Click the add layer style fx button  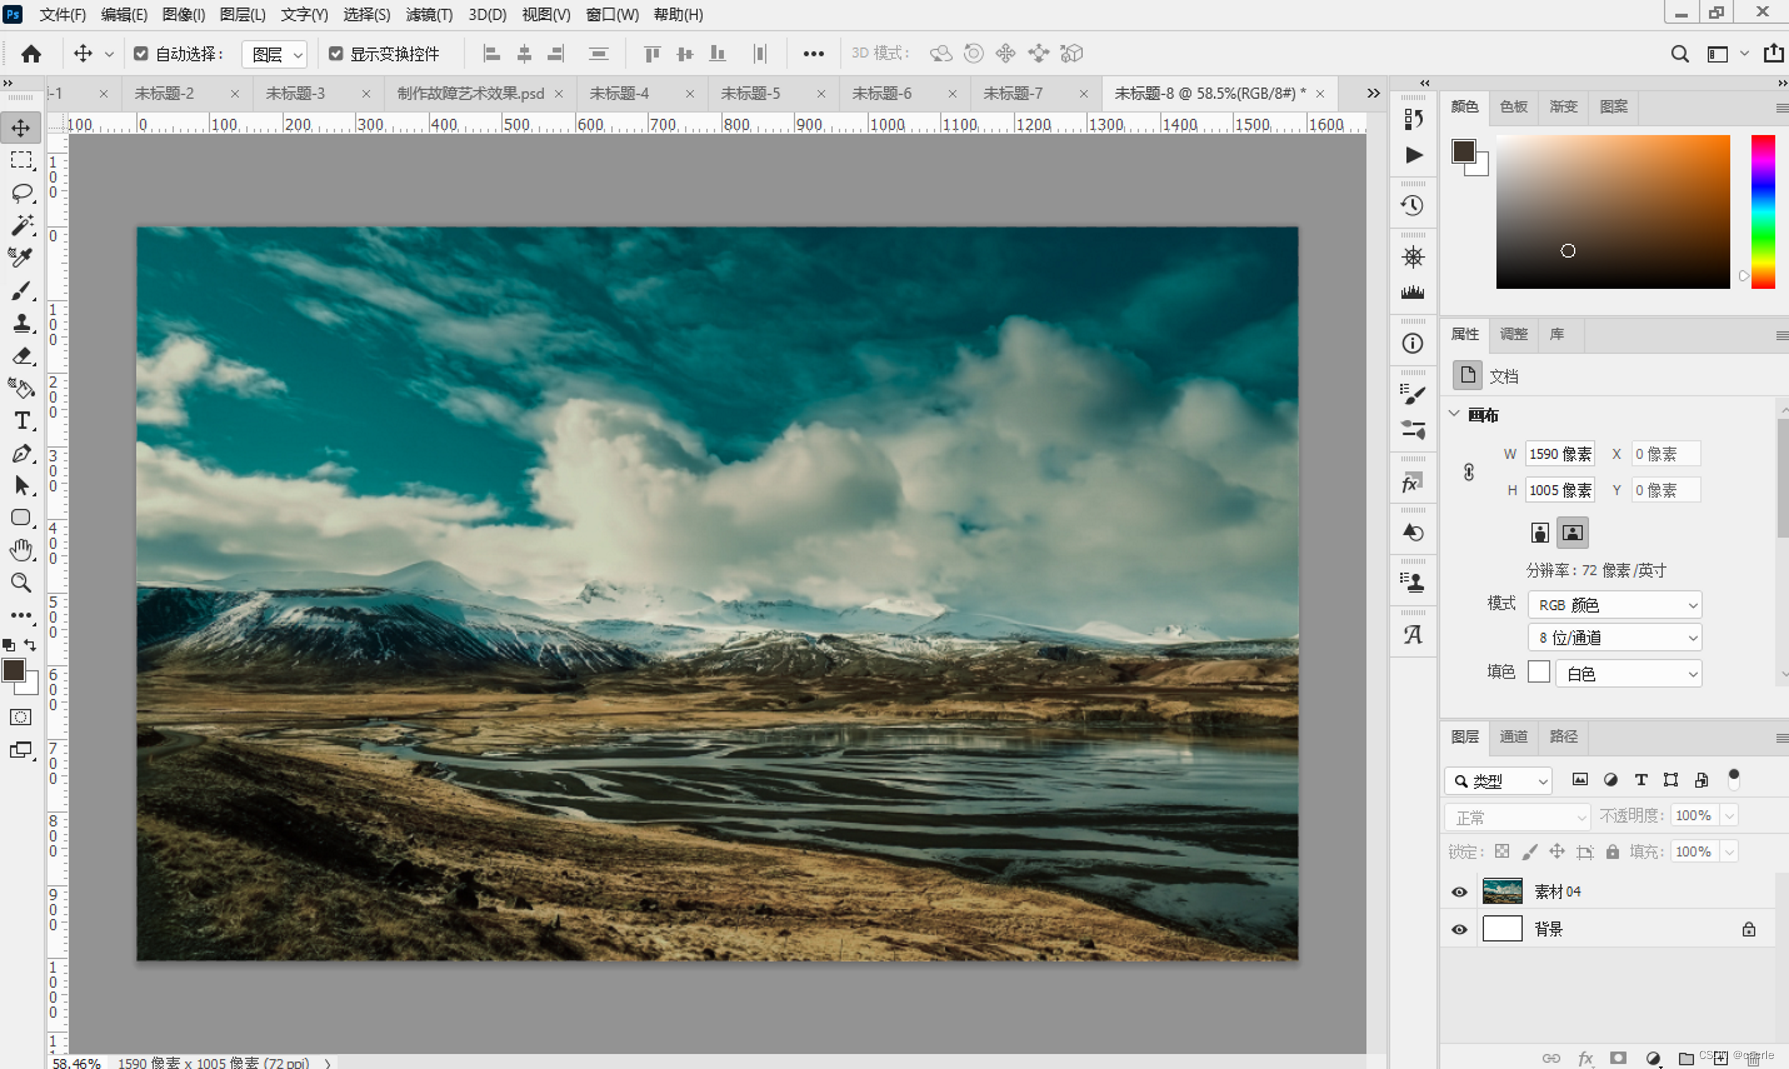click(x=1585, y=1058)
